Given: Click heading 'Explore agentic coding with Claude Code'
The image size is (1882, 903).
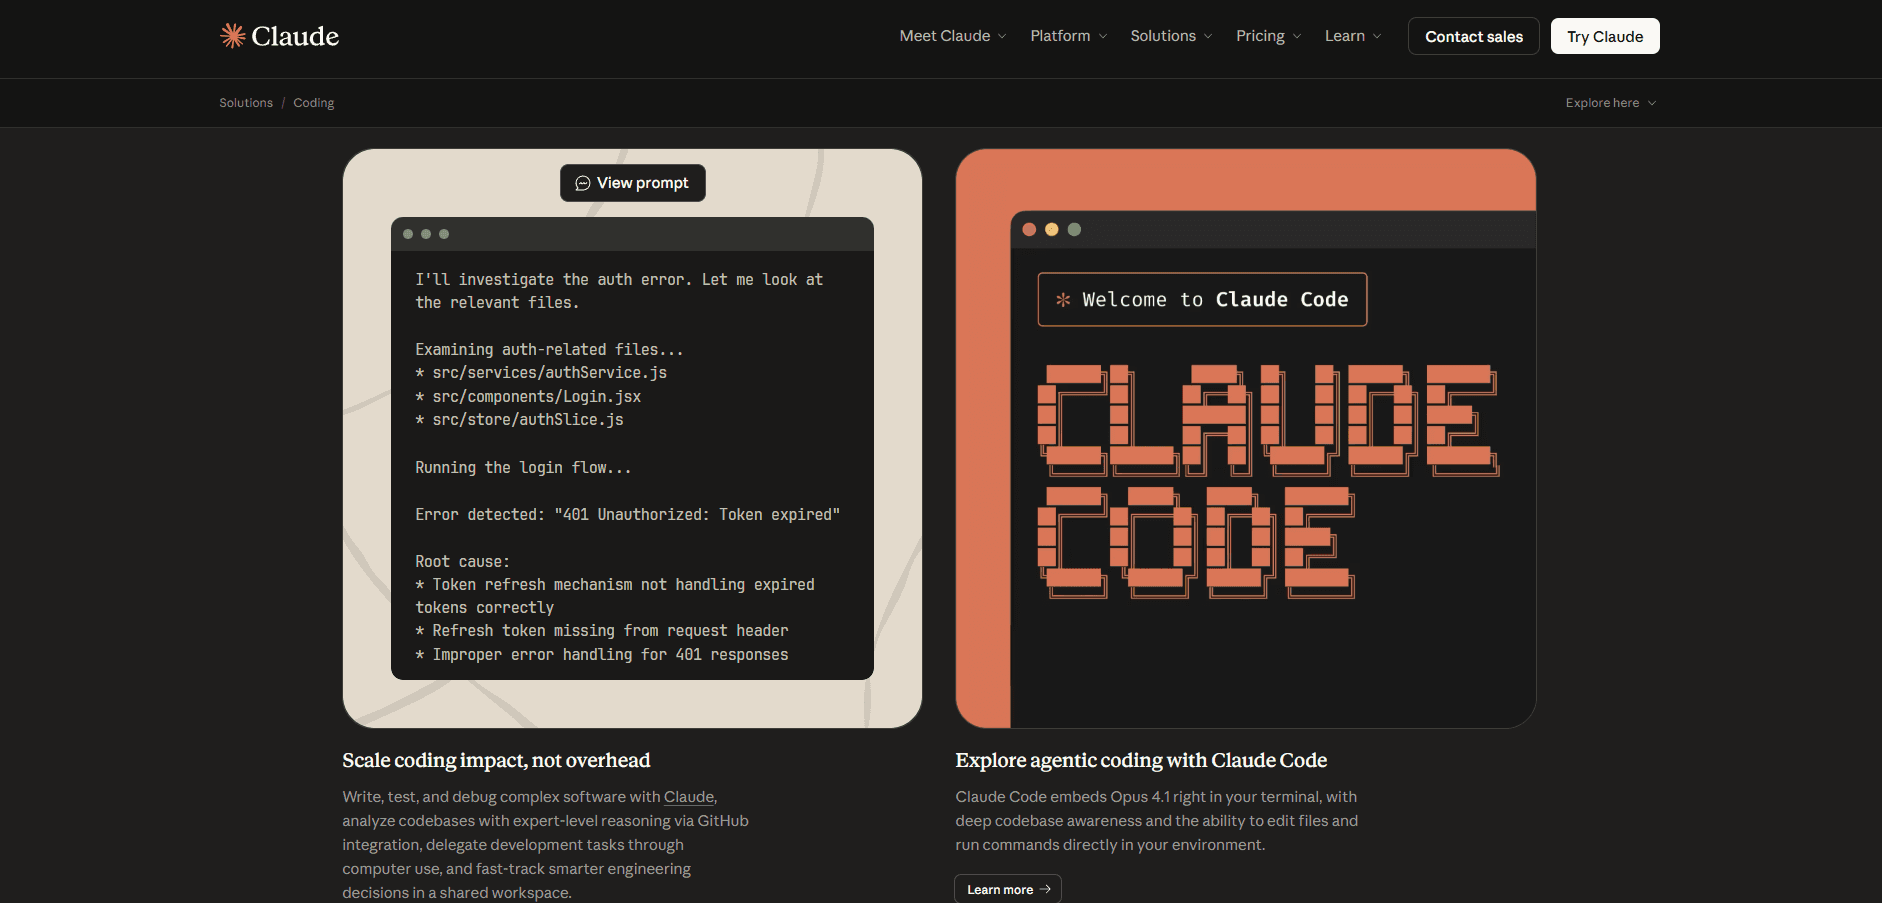Looking at the screenshot, I should coord(1141,760).
